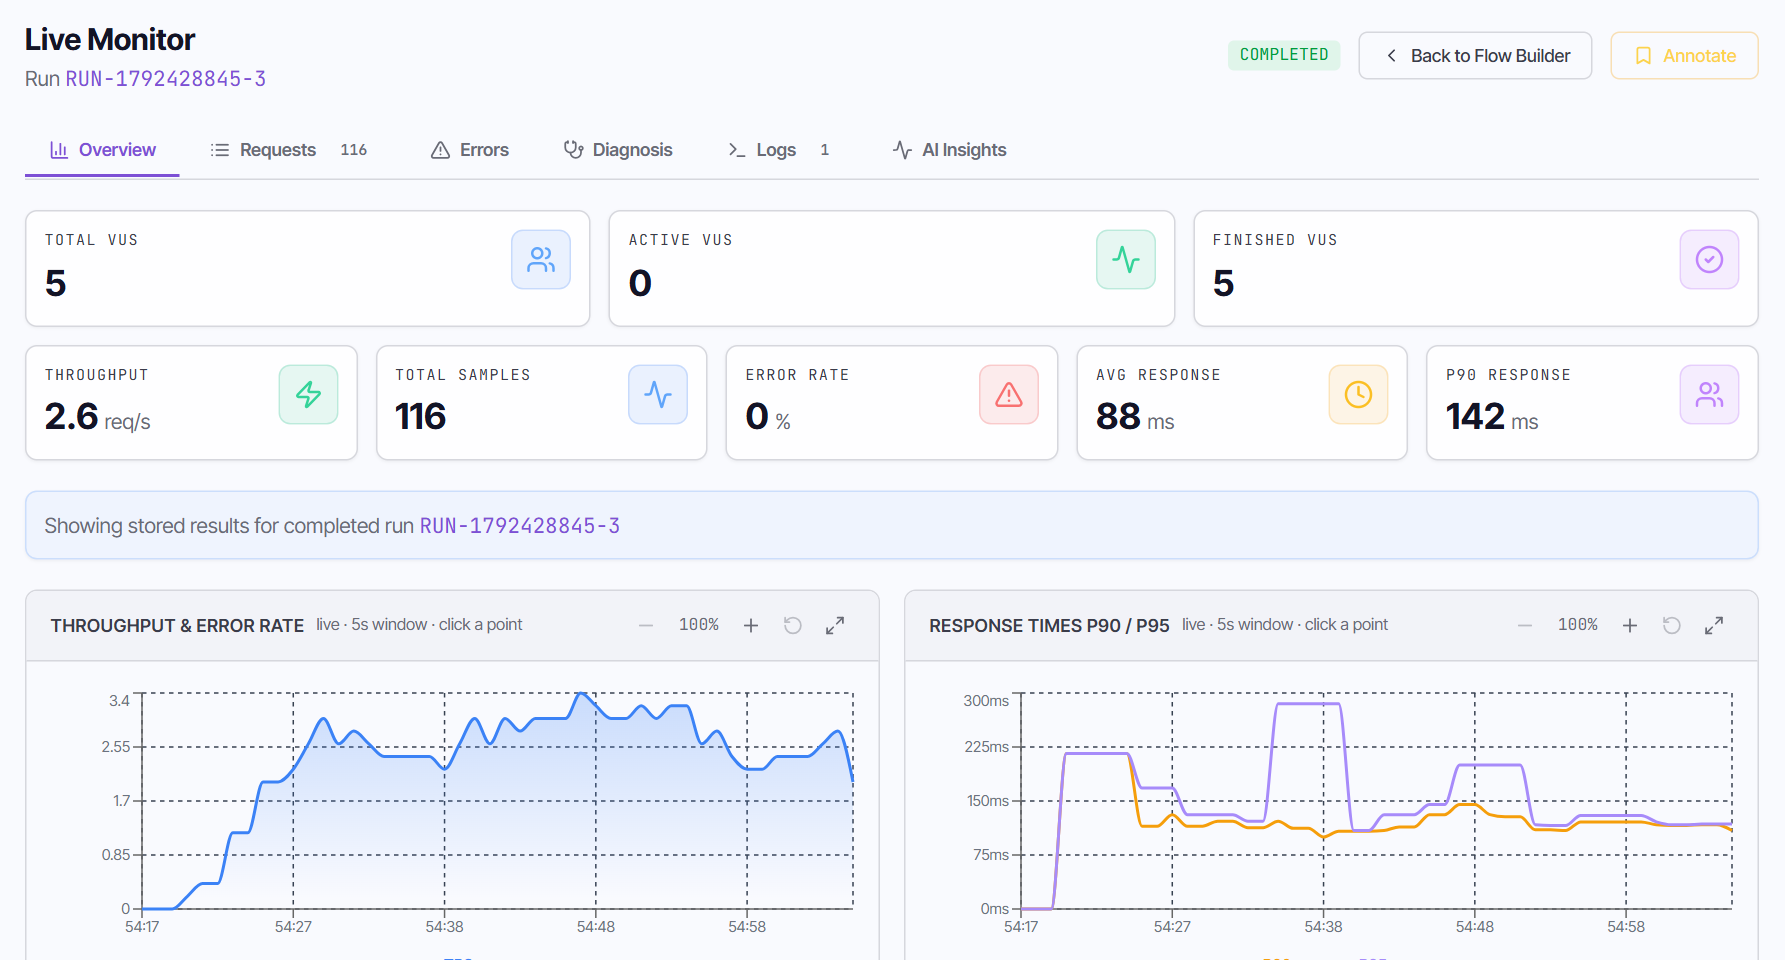Click the Avg Response 88 ms value
The image size is (1785, 960).
click(1135, 417)
